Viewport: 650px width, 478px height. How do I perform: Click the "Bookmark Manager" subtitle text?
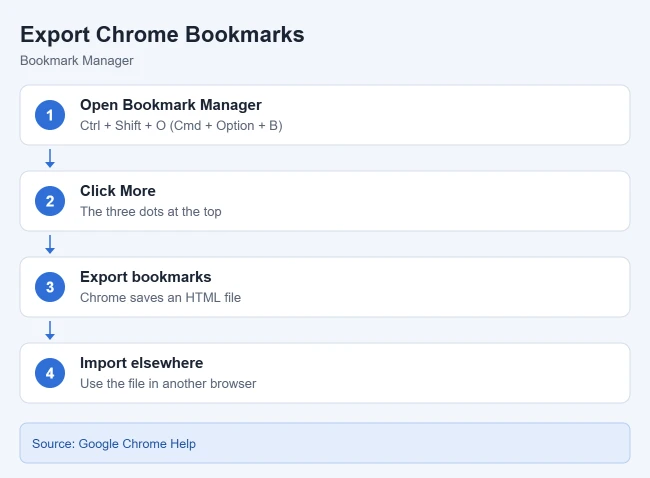coord(77,61)
